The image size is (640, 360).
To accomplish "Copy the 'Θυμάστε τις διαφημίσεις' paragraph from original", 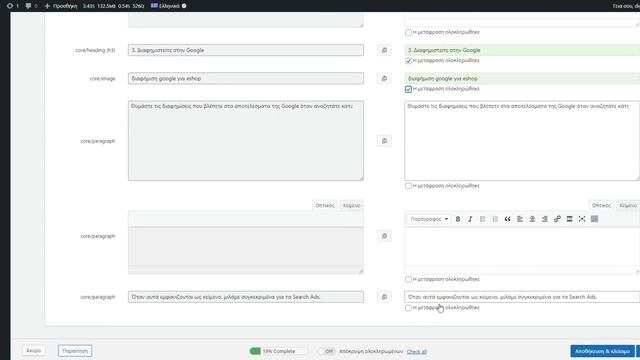I will [384, 141].
